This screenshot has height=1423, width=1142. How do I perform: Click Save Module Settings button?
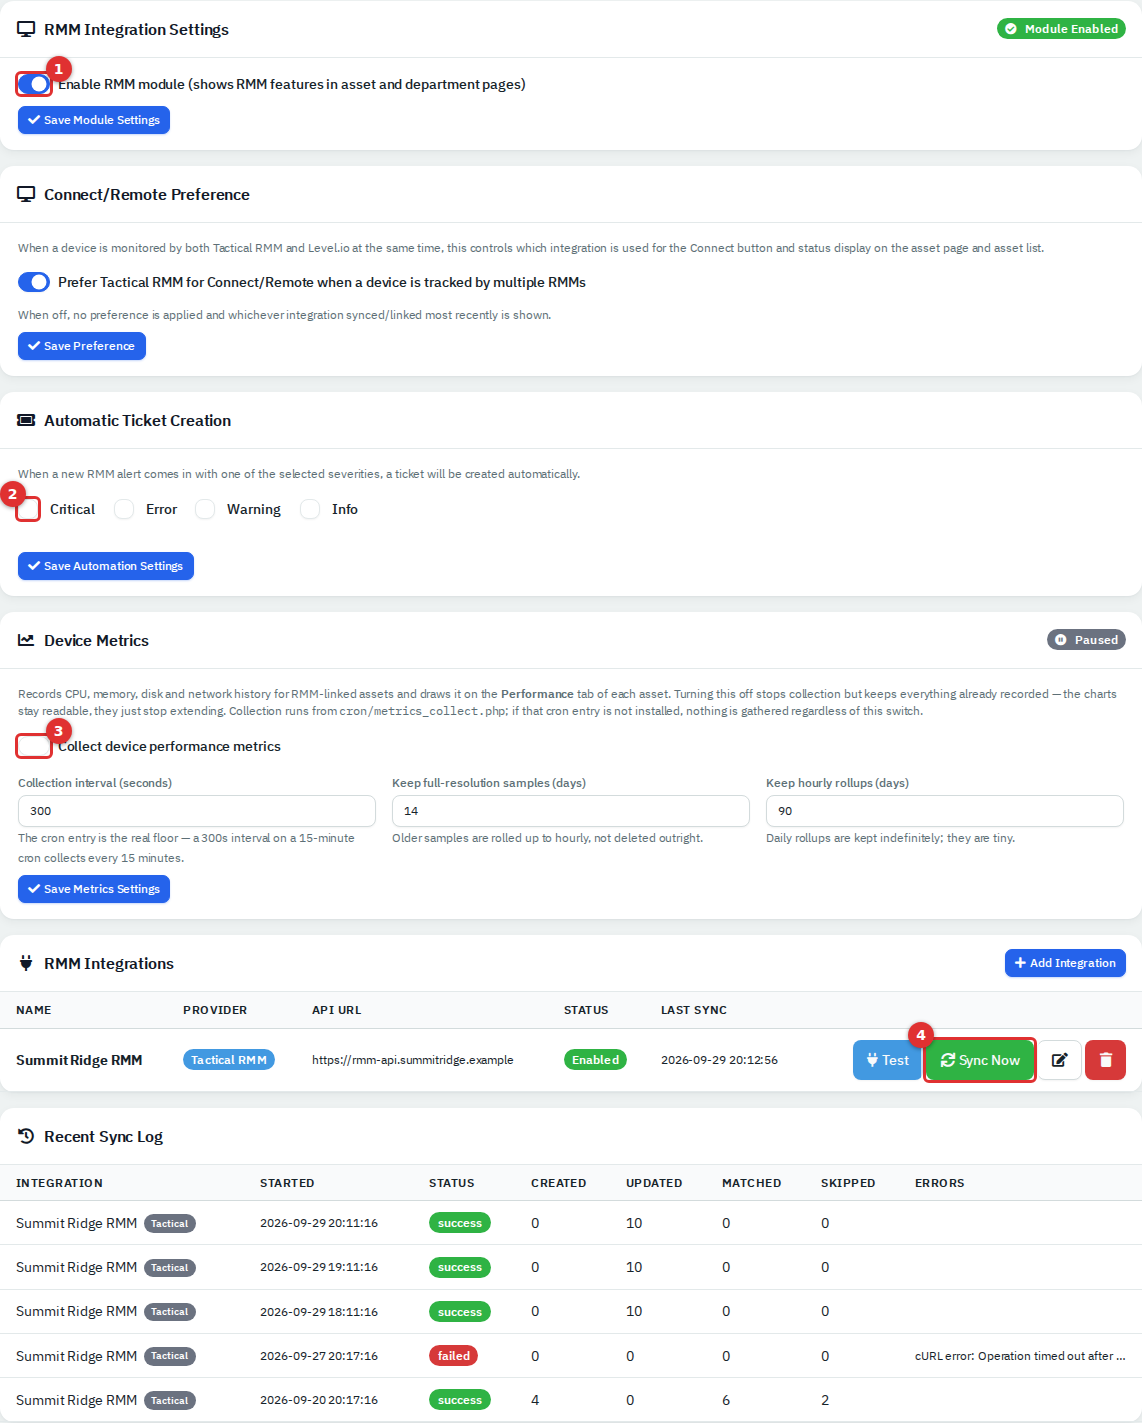(x=94, y=120)
